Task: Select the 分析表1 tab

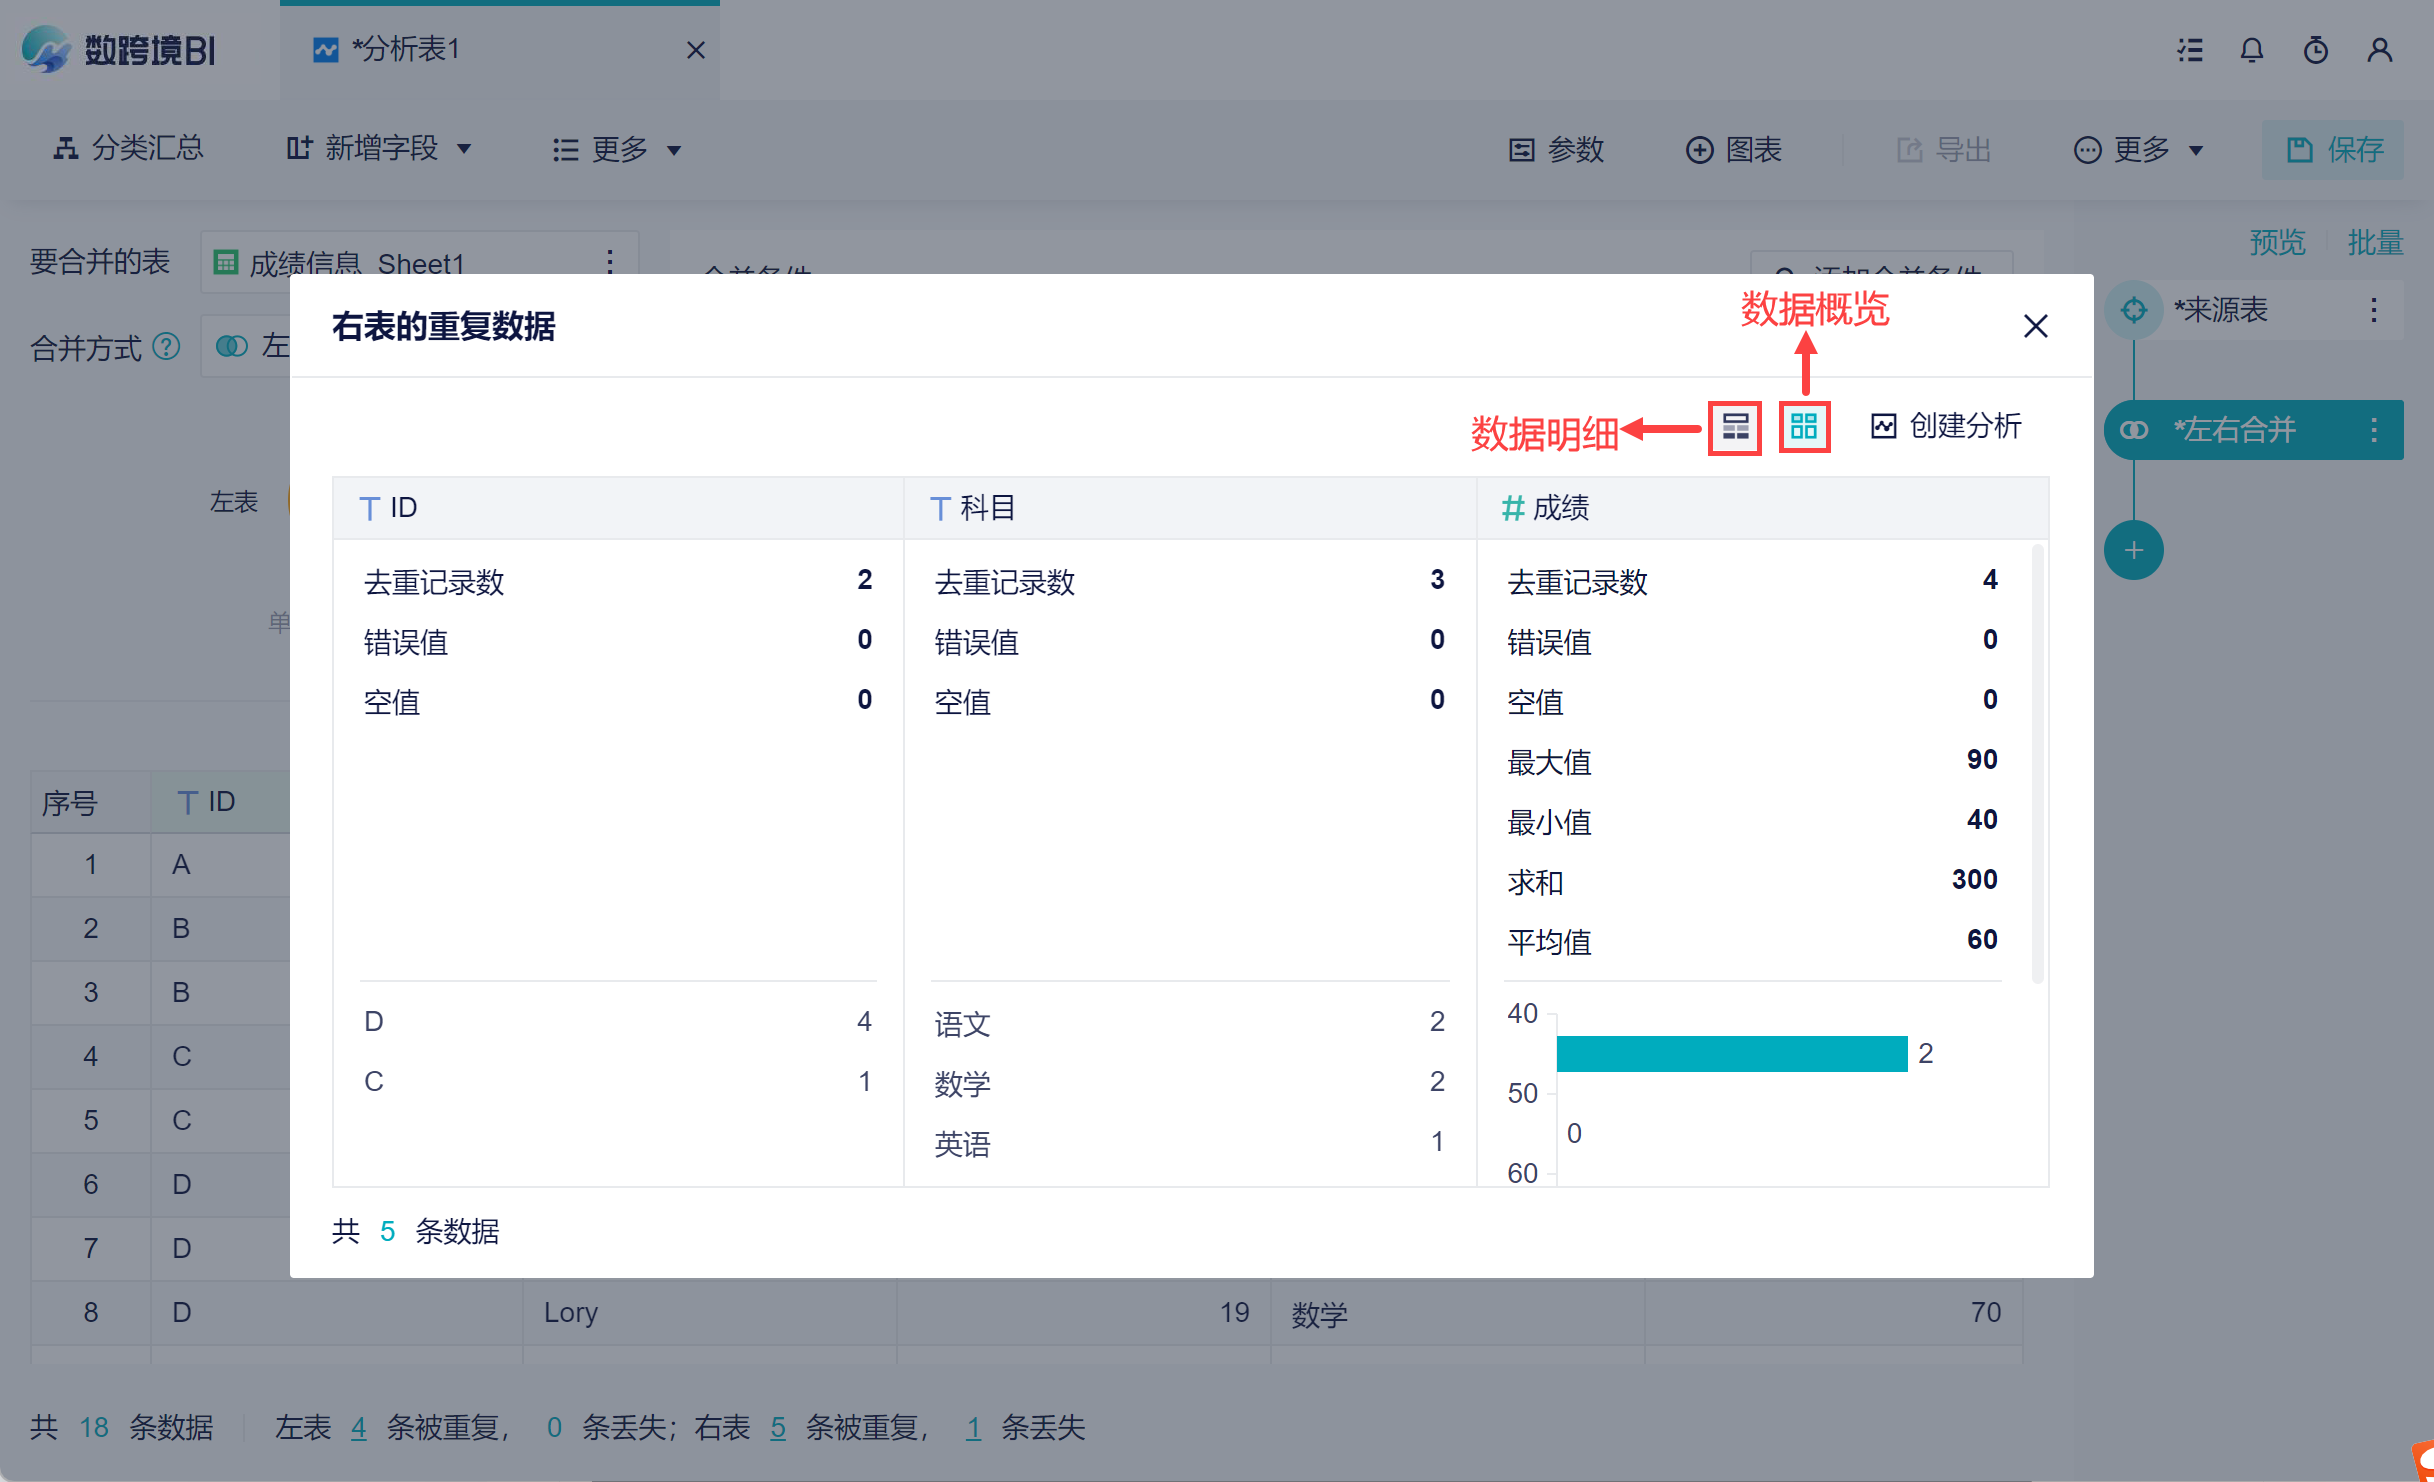Action: tap(405, 49)
